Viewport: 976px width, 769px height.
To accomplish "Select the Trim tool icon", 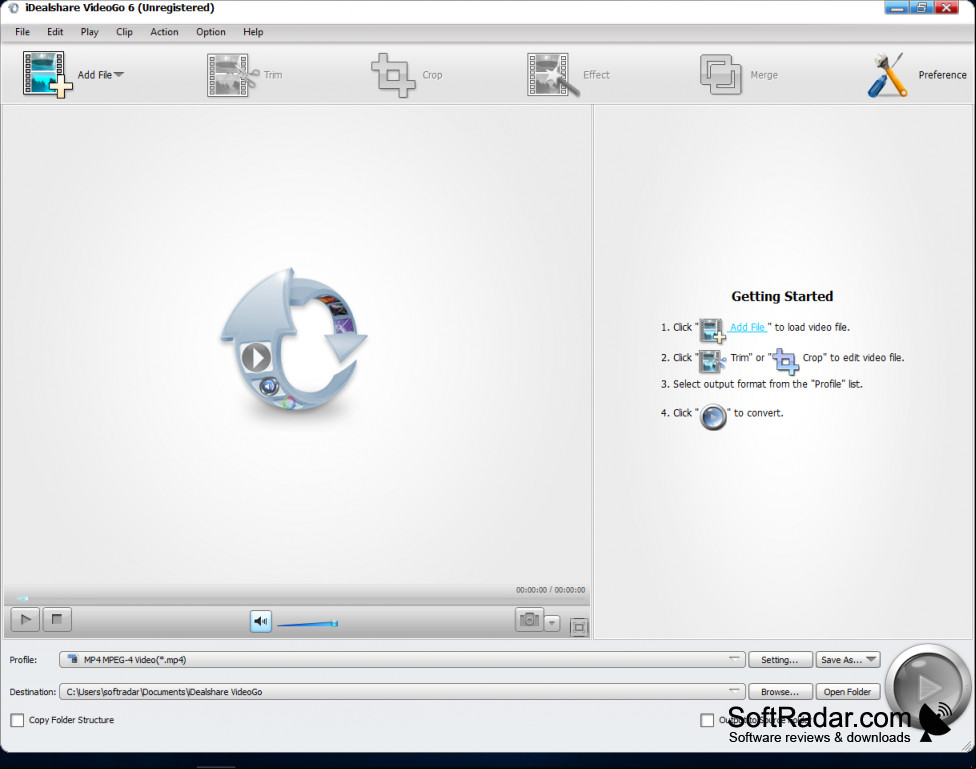I will tap(232, 75).
